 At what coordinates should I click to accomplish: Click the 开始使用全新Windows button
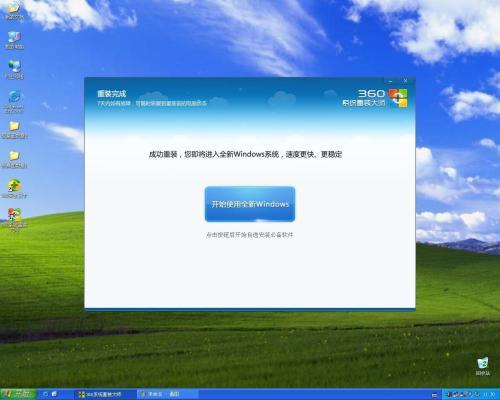(x=250, y=204)
